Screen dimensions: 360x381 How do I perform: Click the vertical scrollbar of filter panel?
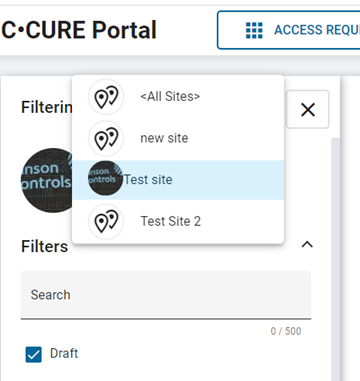click(336, 259)
